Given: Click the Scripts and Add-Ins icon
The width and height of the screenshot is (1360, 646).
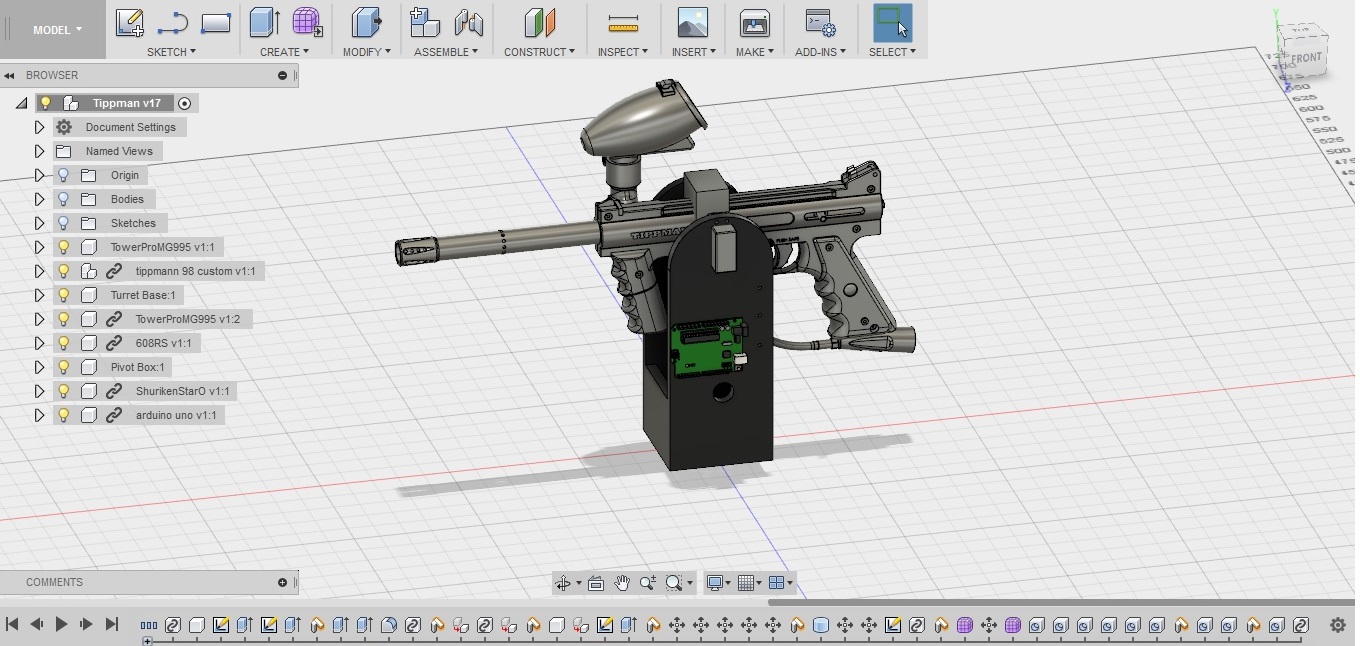Looking at the screenshot, I should pyautogui.click(x=821, y=22).
